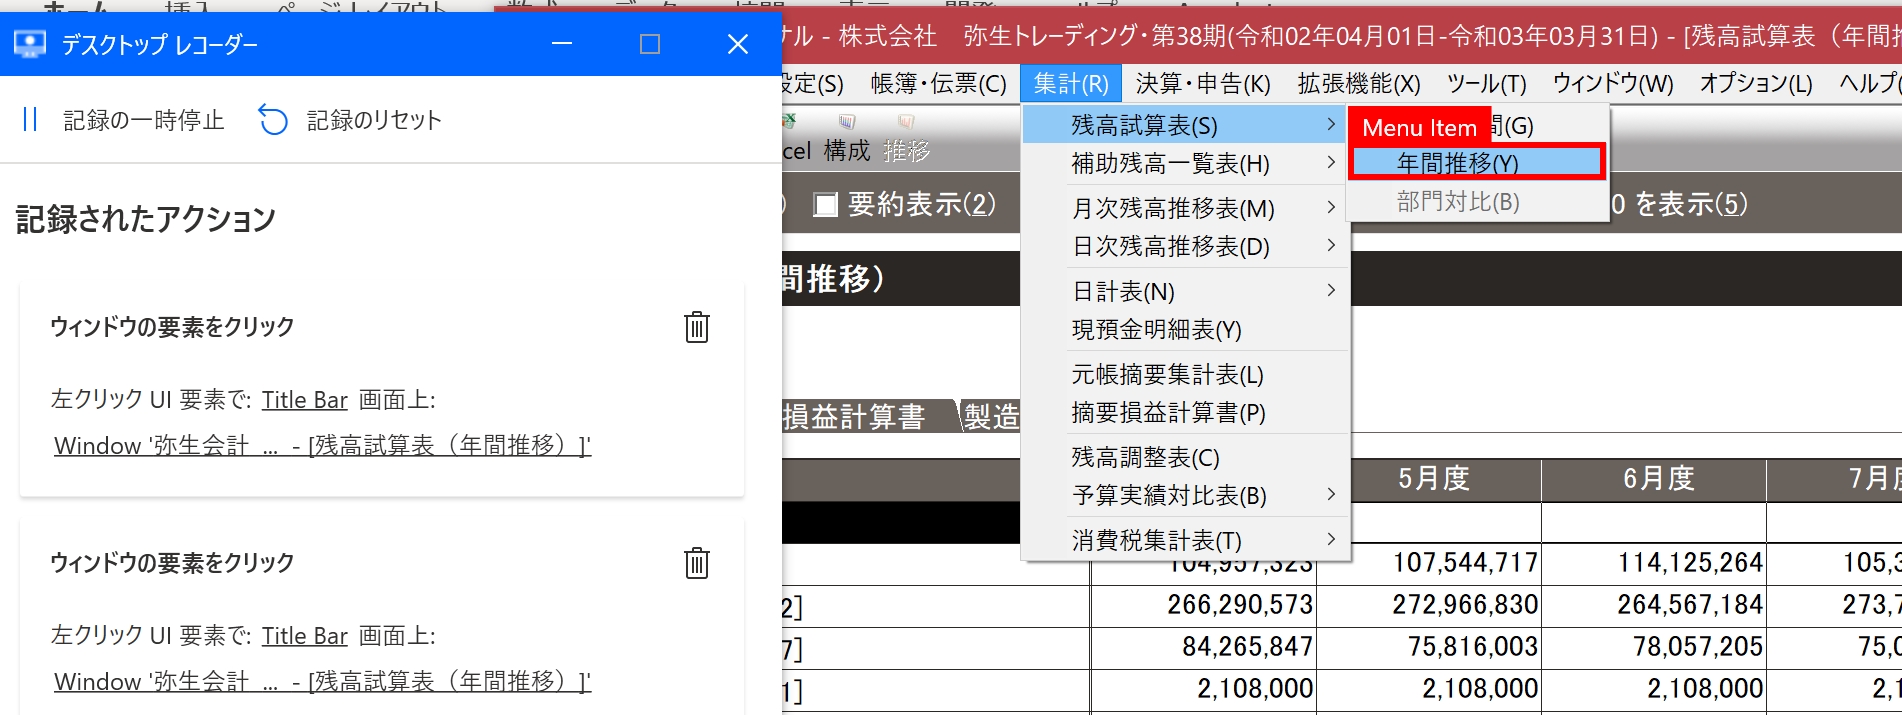
Task: Delete the first recorded action via trash icon
Action: pyautogui.click(x=696, y=327)
